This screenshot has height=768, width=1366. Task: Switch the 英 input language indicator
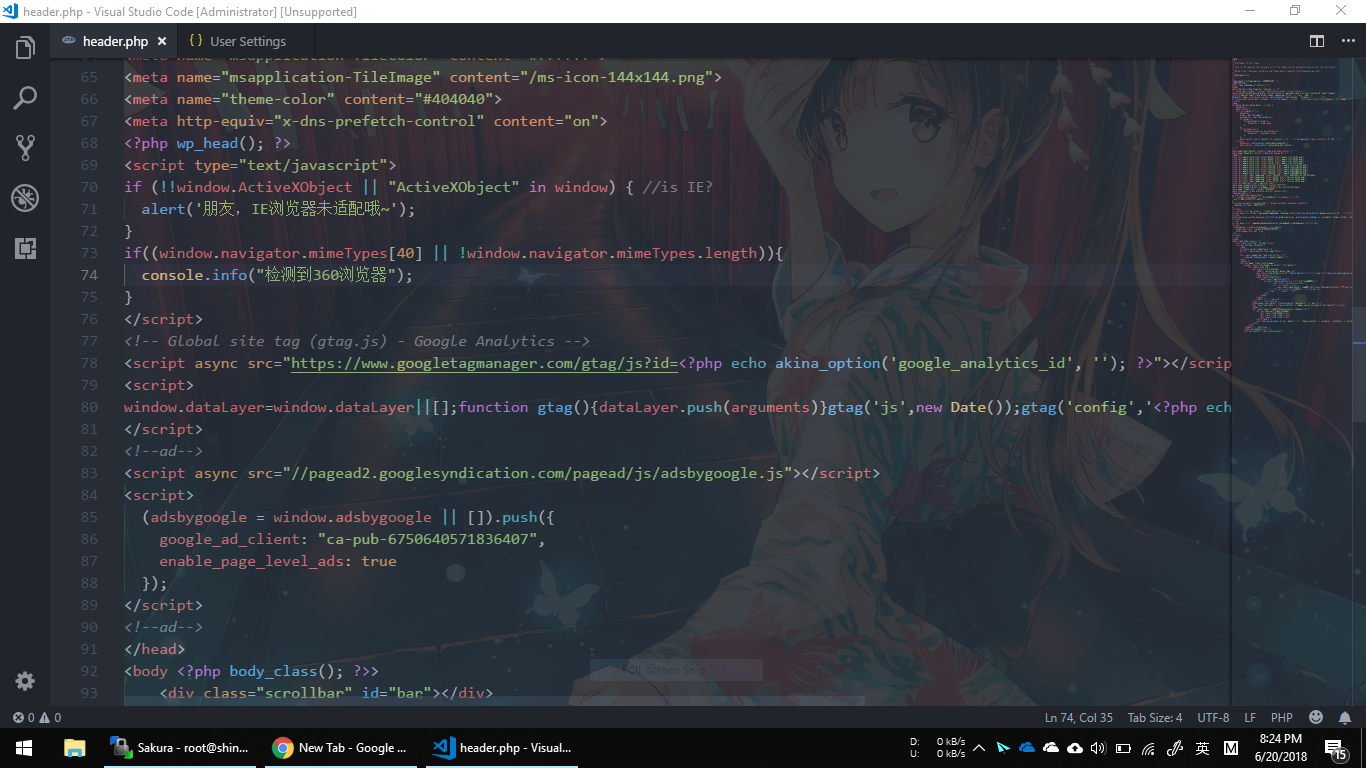point(1203,747)
